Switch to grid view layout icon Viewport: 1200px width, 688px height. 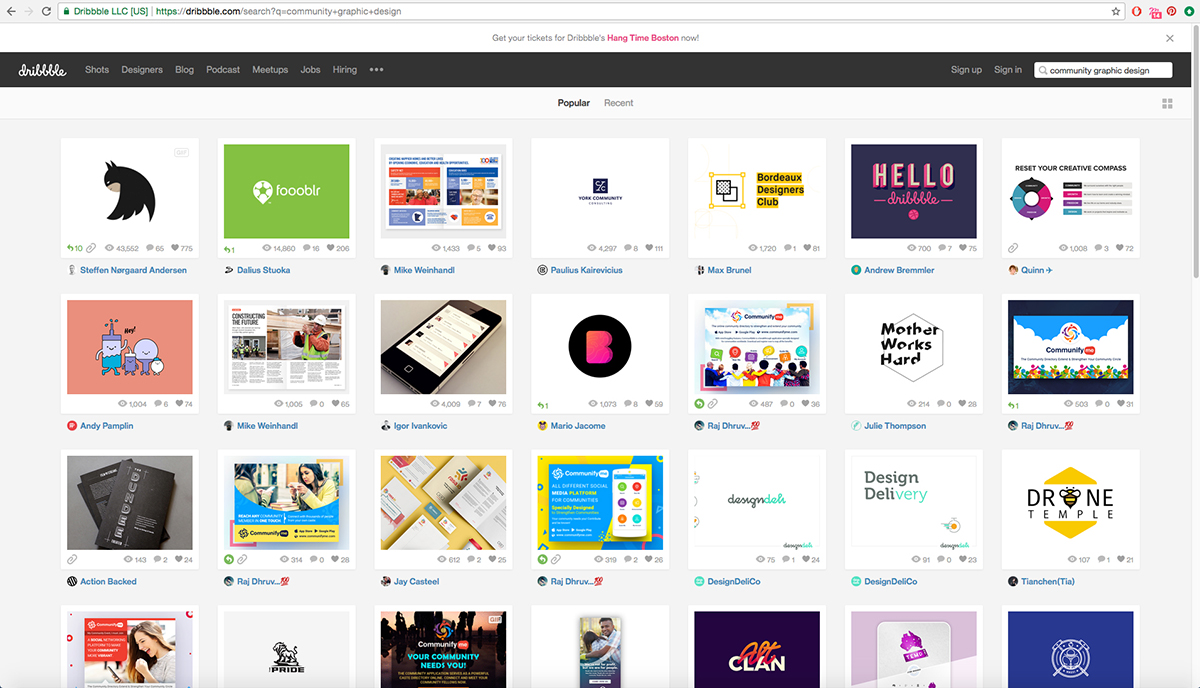point(1167,104)
